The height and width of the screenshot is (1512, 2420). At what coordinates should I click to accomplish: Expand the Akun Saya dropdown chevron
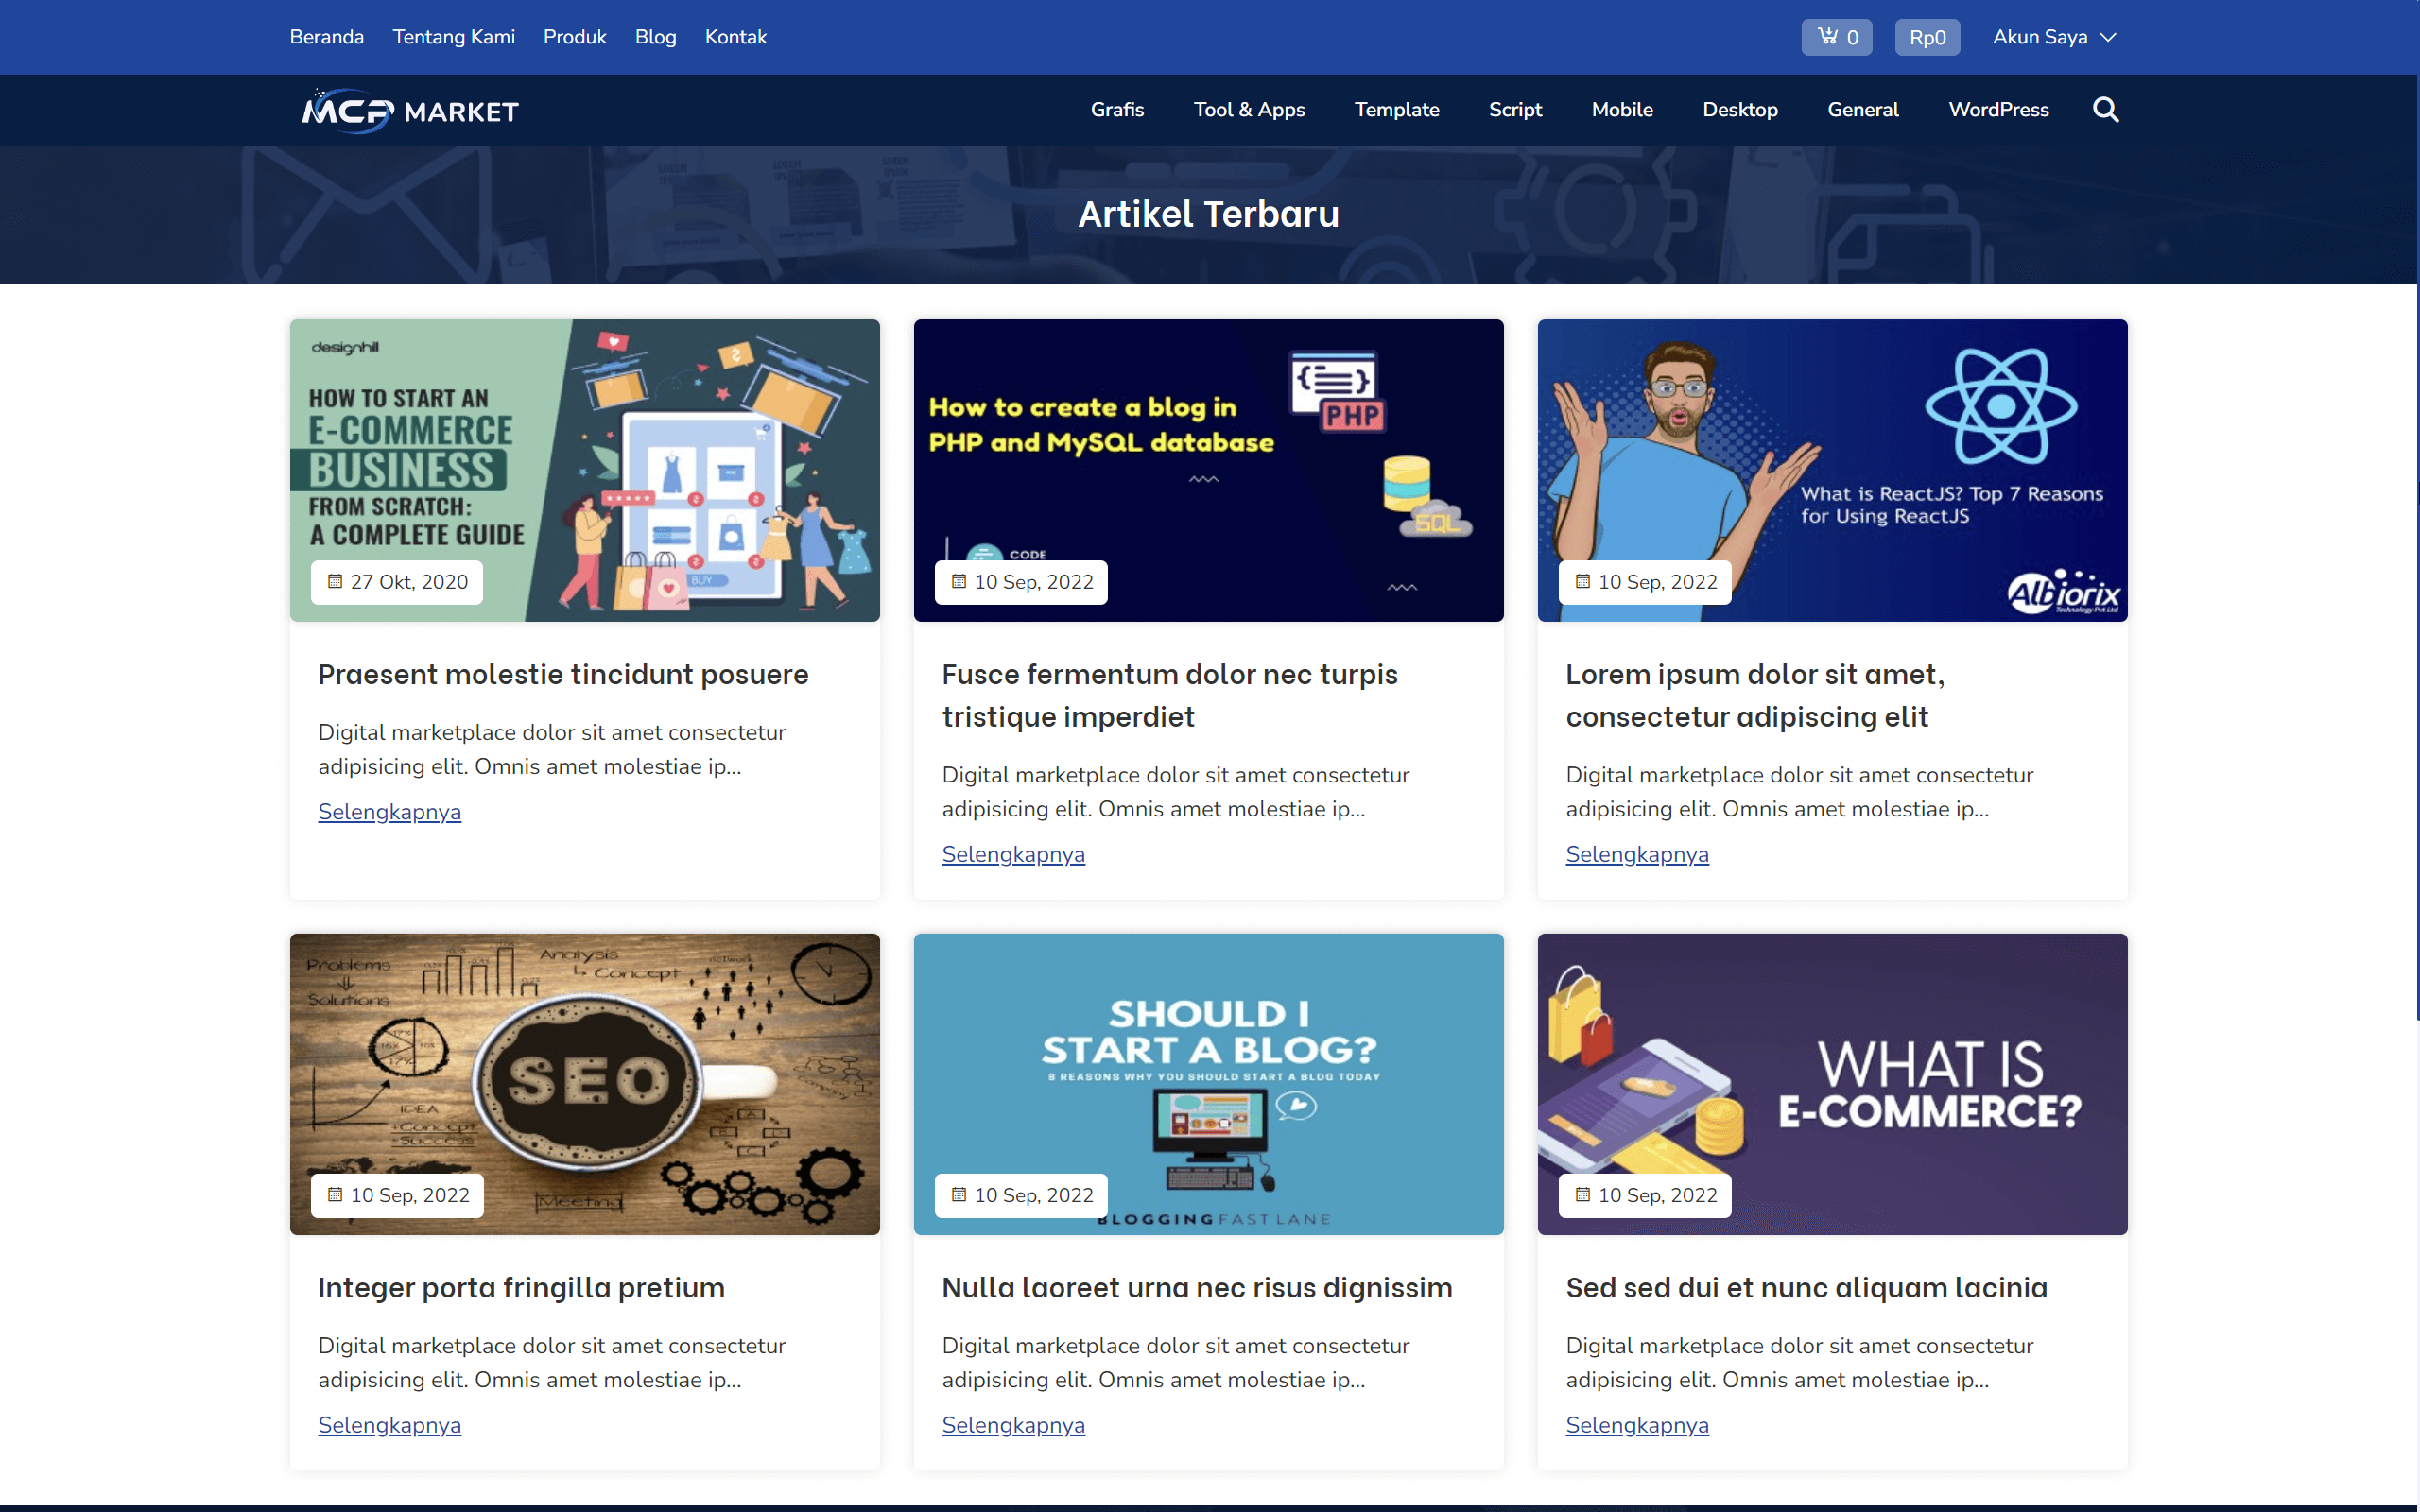[2108, 37]
